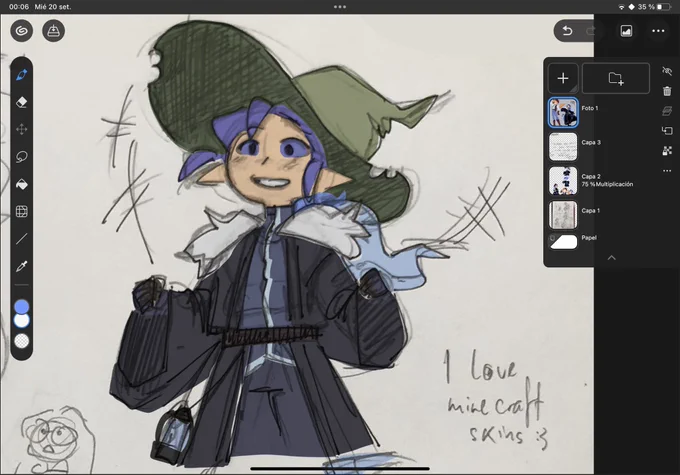Tap the Wi-Fi status icon
Screen dimensions: 680x475
[621, 7]
